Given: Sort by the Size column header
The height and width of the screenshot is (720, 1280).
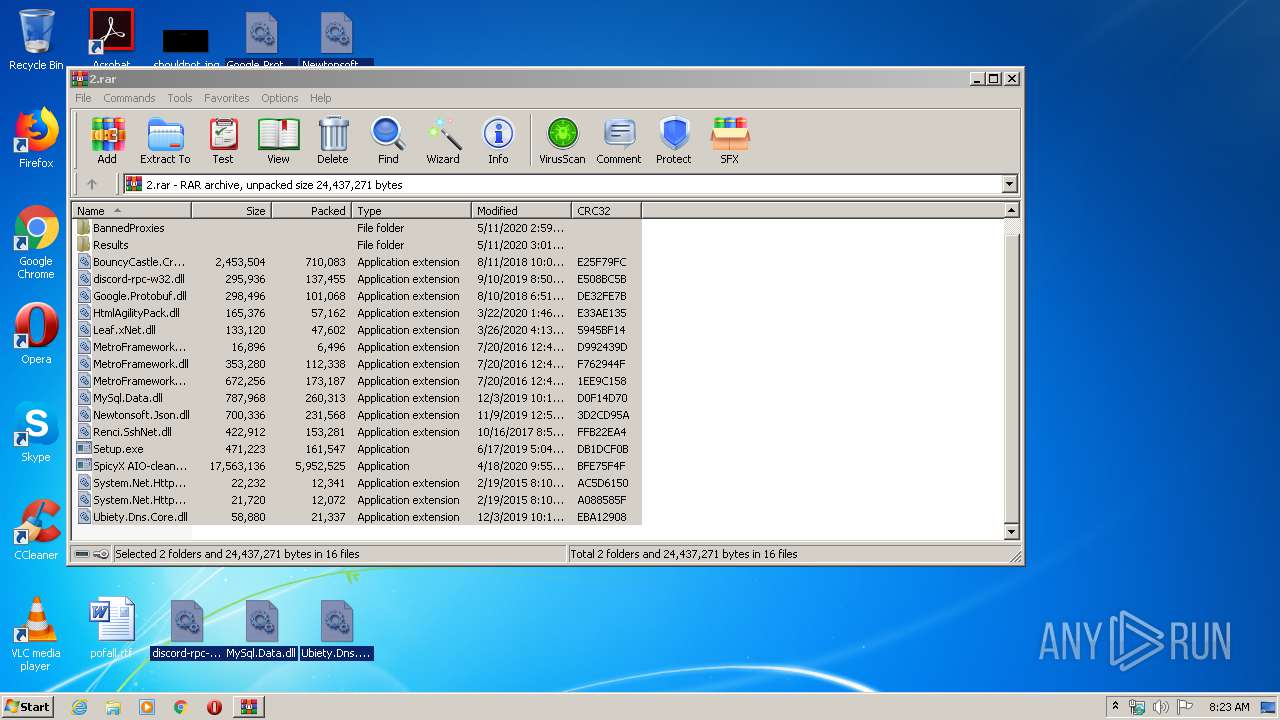Looking at the screenshot, I should (x=231, y=210).
